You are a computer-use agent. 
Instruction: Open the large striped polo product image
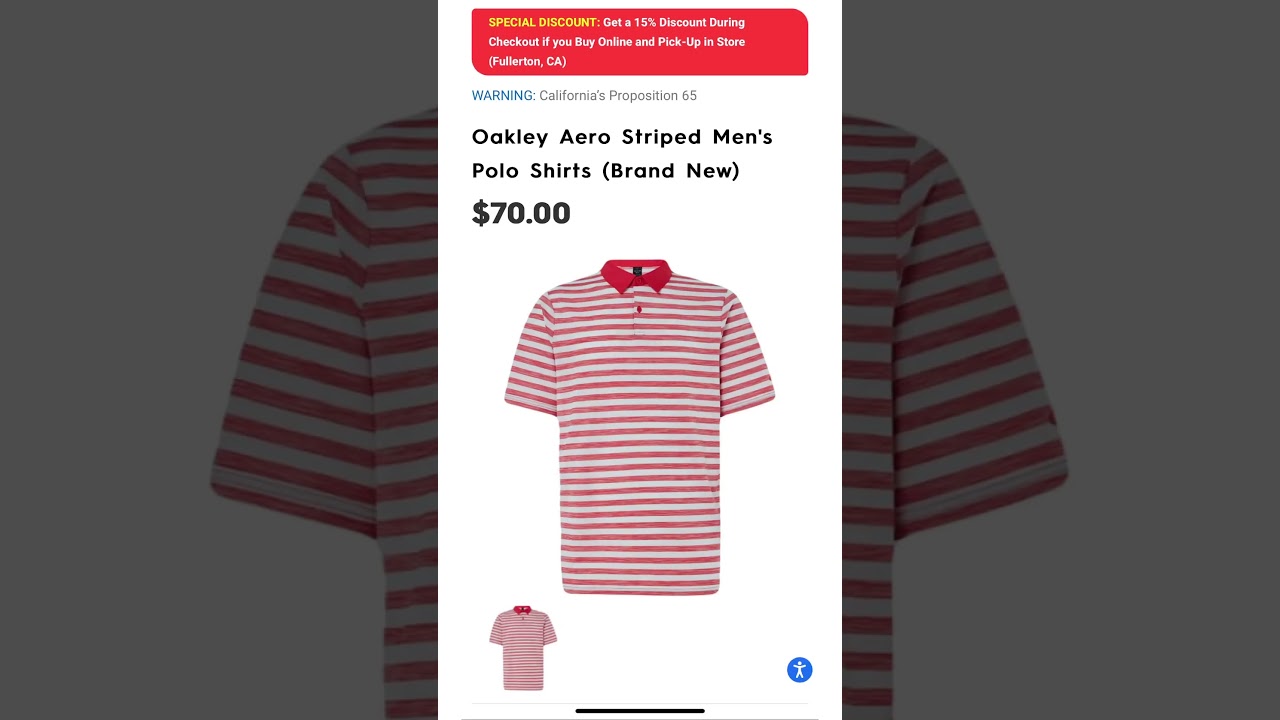point(640,427)
